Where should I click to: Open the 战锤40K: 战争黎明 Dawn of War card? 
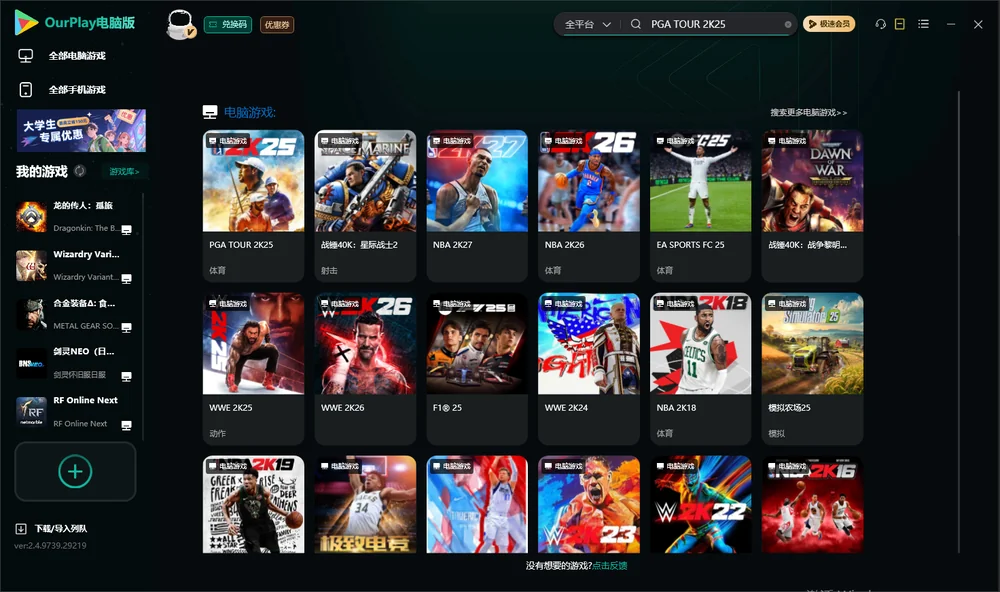pyautogui.click(x=812, y=206)
